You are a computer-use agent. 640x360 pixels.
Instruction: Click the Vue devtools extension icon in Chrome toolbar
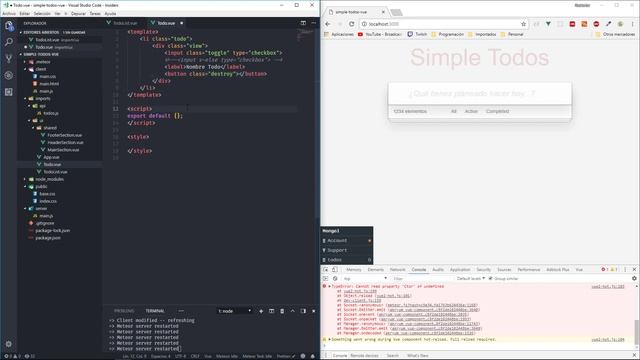tap(548, 24)
